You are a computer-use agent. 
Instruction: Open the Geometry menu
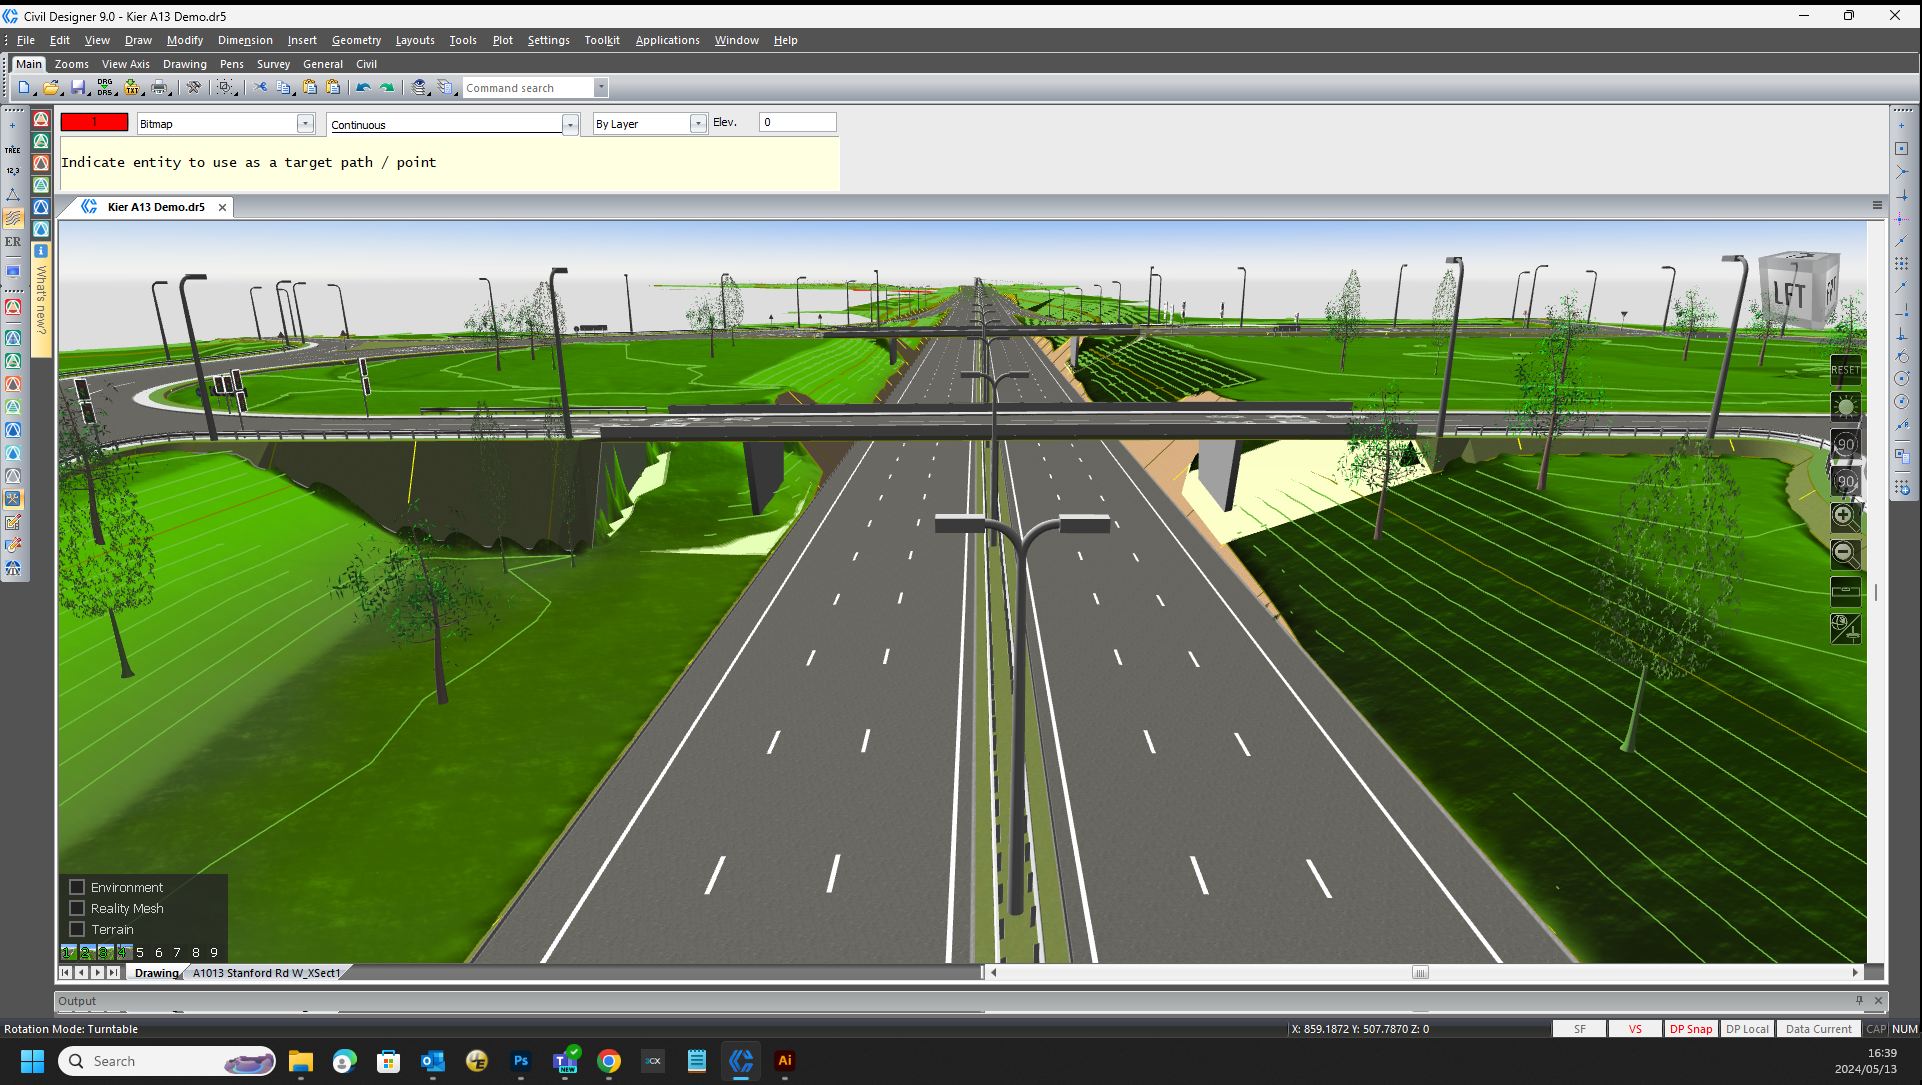(356, 40)
